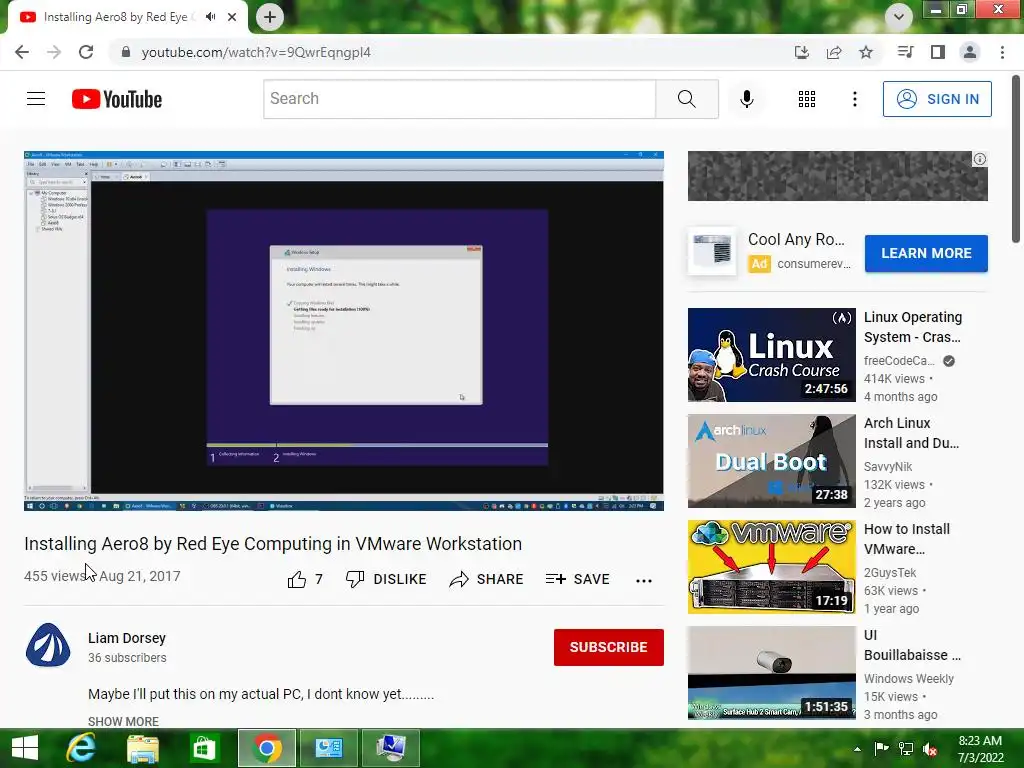Viewport: 1024px width, 768px height.
Task: Open Chrome media controls icon
Action: point(905,52)
